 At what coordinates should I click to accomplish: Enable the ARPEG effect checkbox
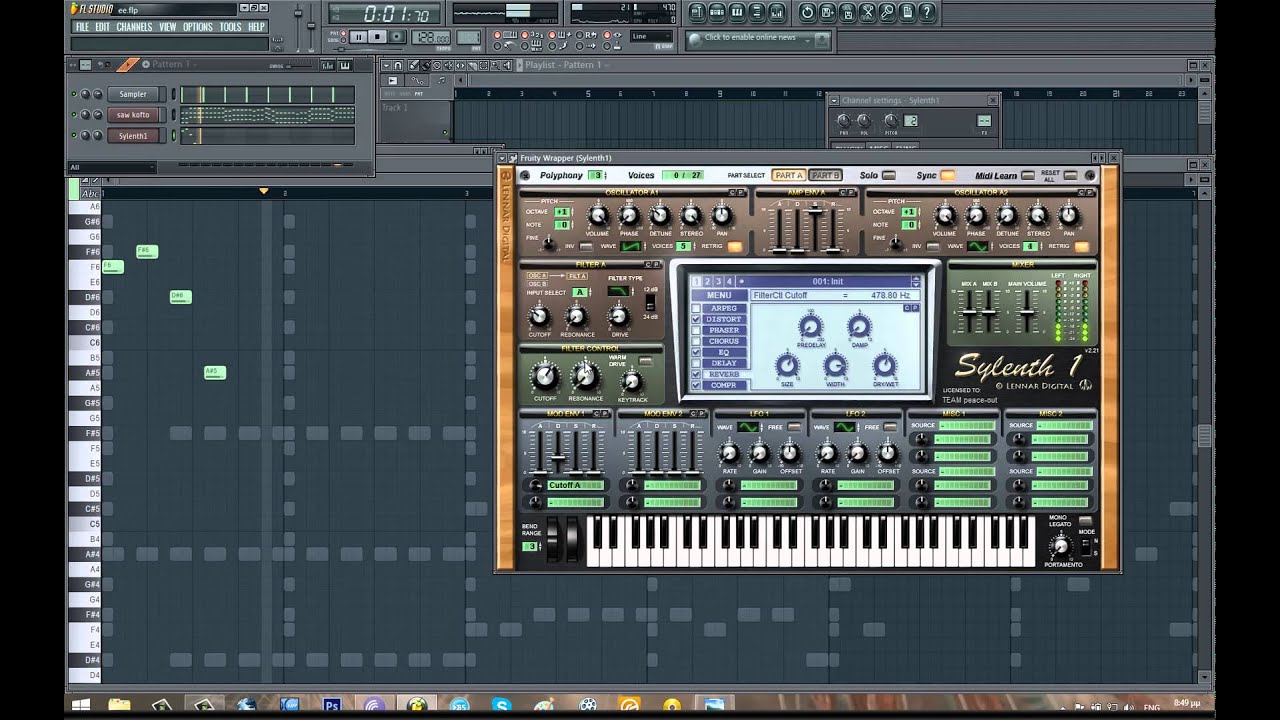[696, 308]
